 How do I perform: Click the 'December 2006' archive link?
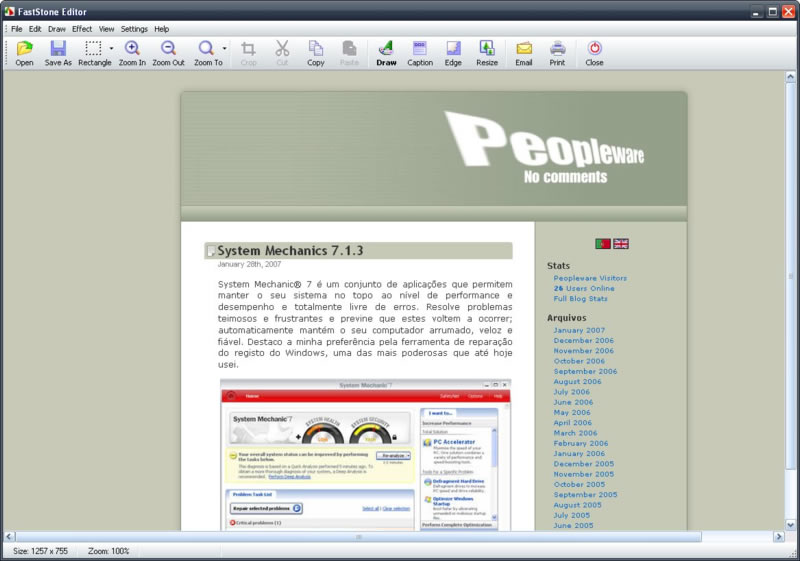[x=584, y=340]
